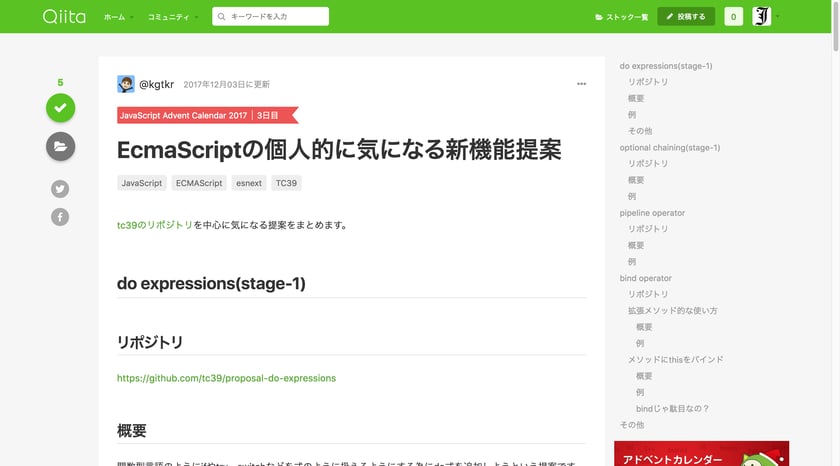
Task: Open the アドベントカレンダー banner
Action: pos(701,454)
